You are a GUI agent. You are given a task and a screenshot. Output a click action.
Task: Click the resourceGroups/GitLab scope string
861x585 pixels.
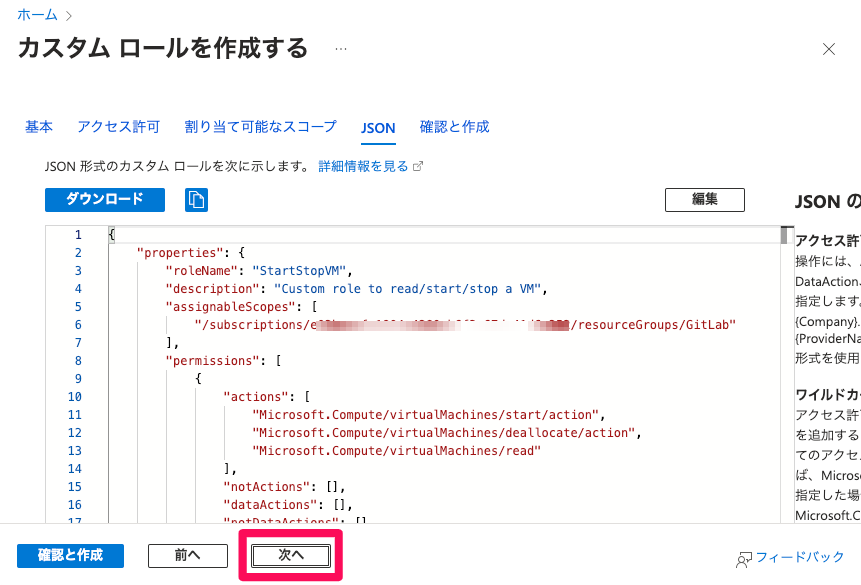[465, 325]
